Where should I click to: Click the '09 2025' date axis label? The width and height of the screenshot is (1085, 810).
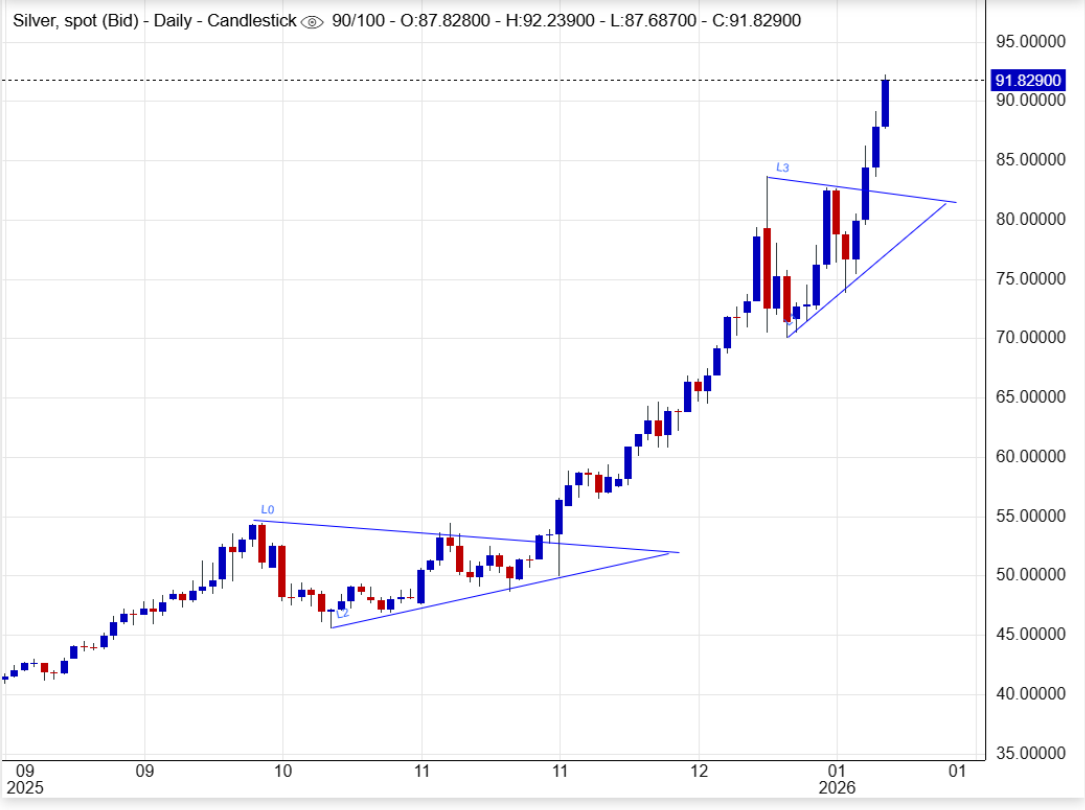(x=25, y=779)
